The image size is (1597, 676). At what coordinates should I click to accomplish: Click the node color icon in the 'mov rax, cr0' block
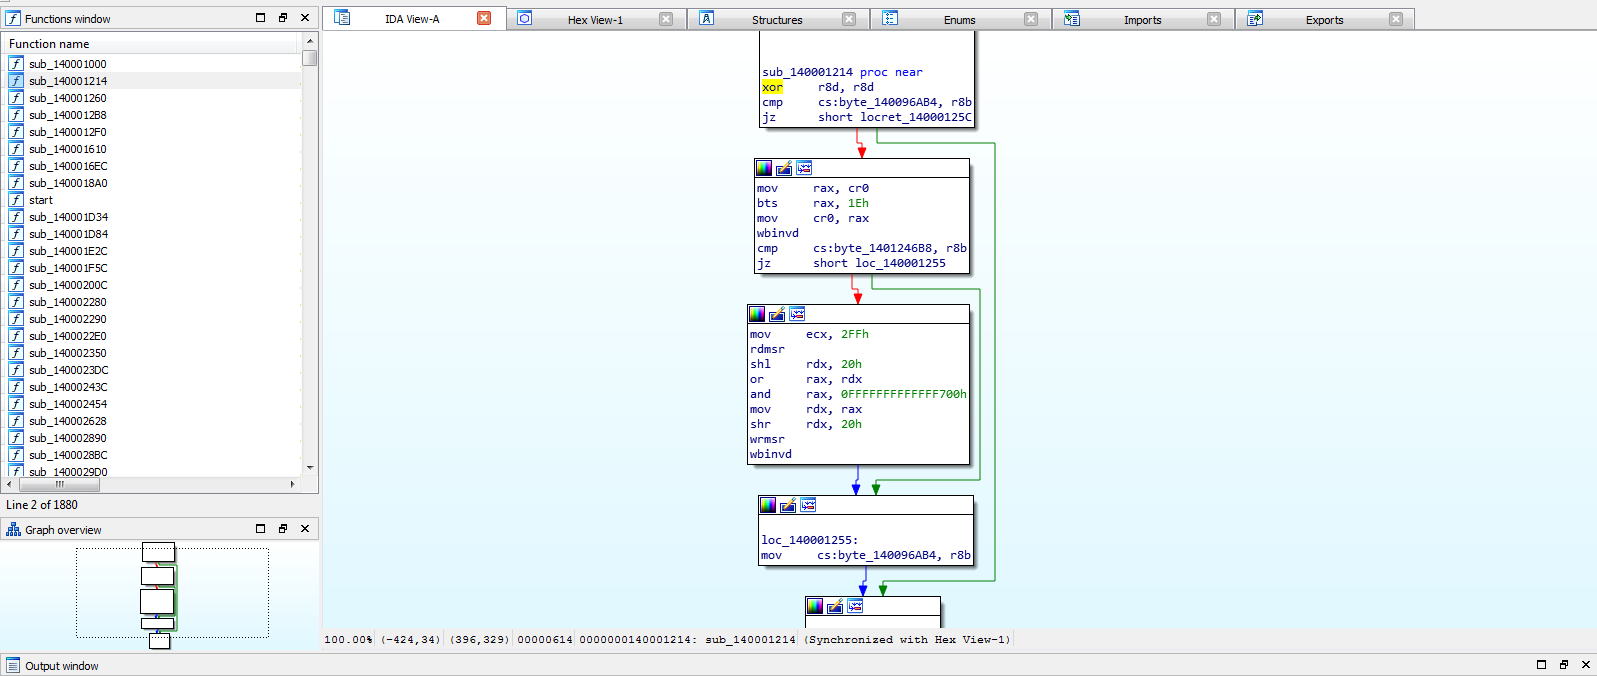(x=764, y=168)
